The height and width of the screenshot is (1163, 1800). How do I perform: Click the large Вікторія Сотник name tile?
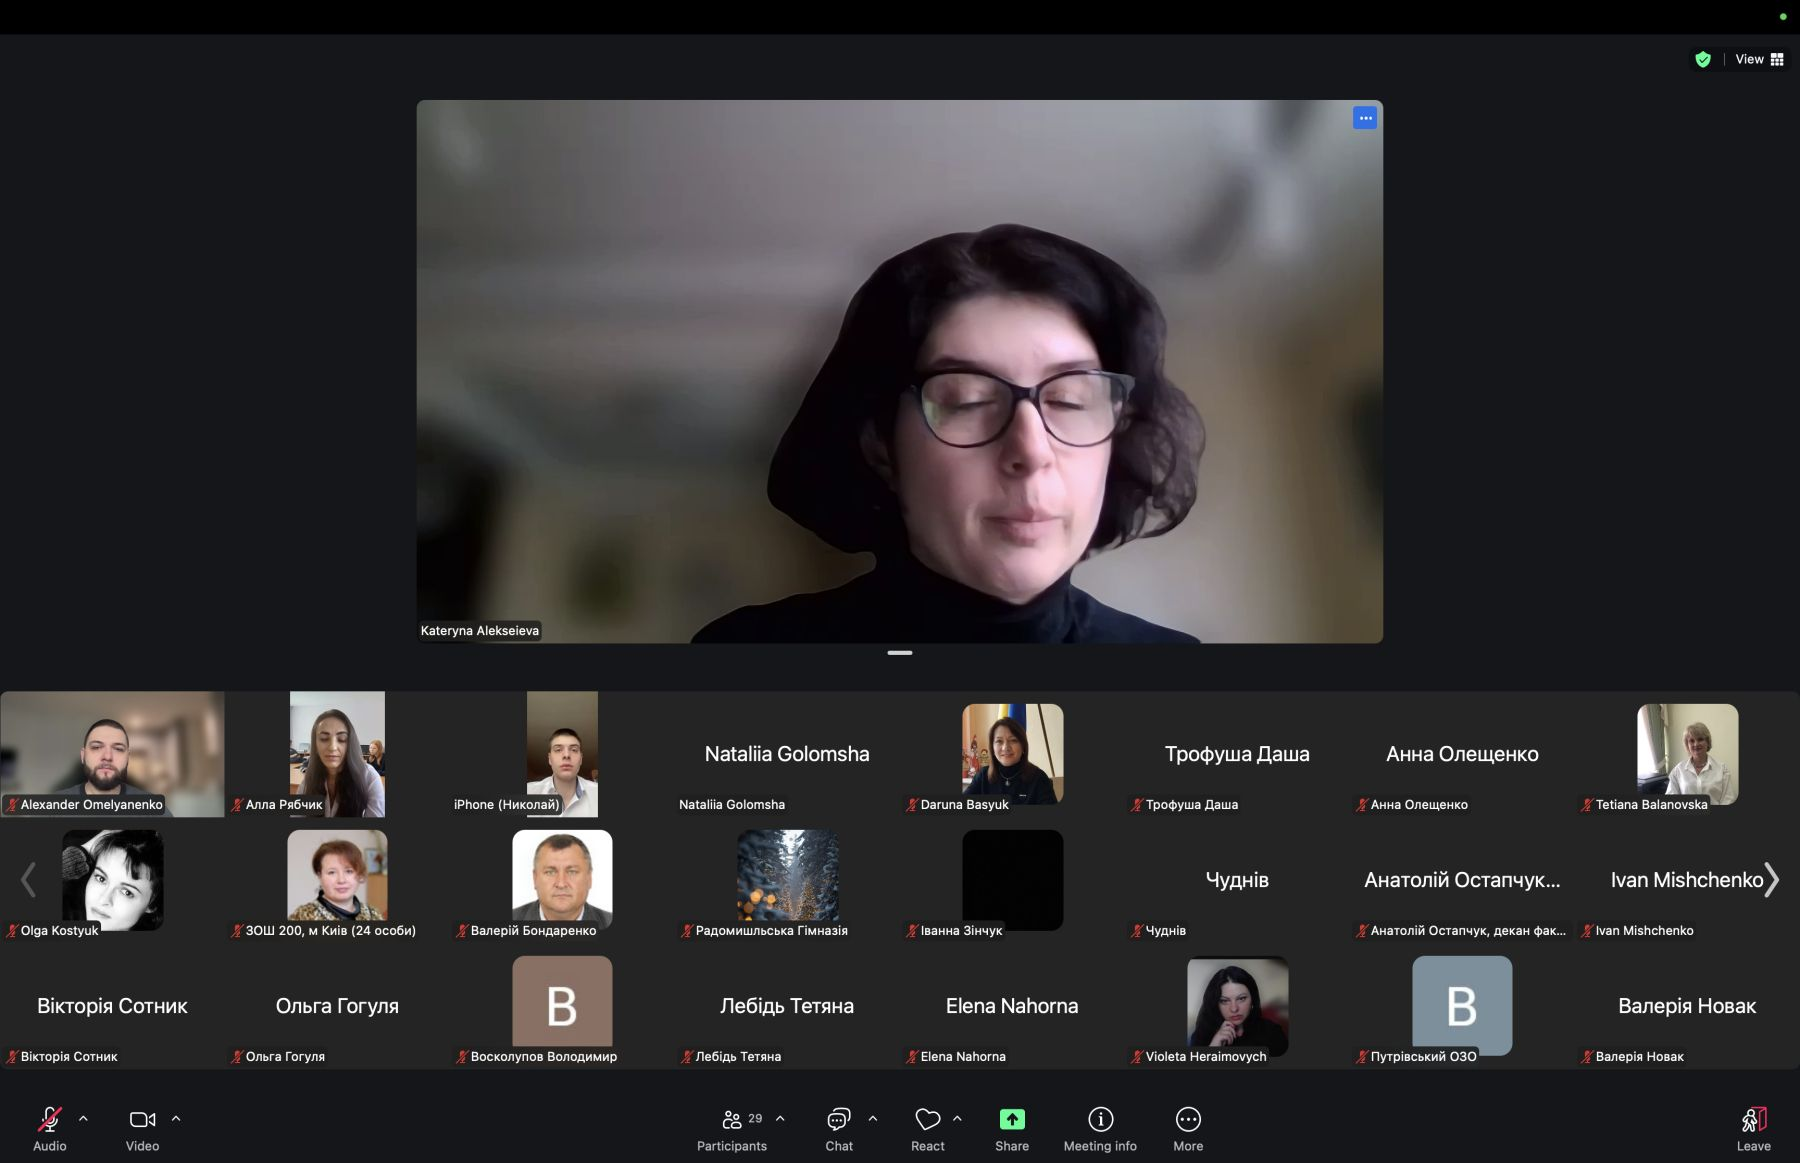112,1006
